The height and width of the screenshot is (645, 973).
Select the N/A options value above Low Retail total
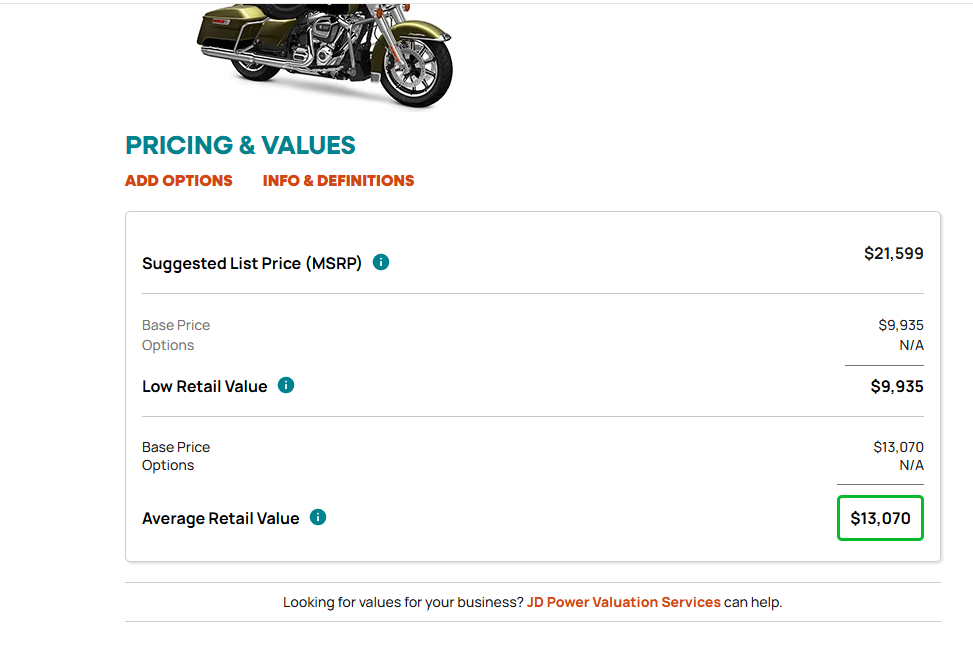pyautogui.click(x=911, y=345)
